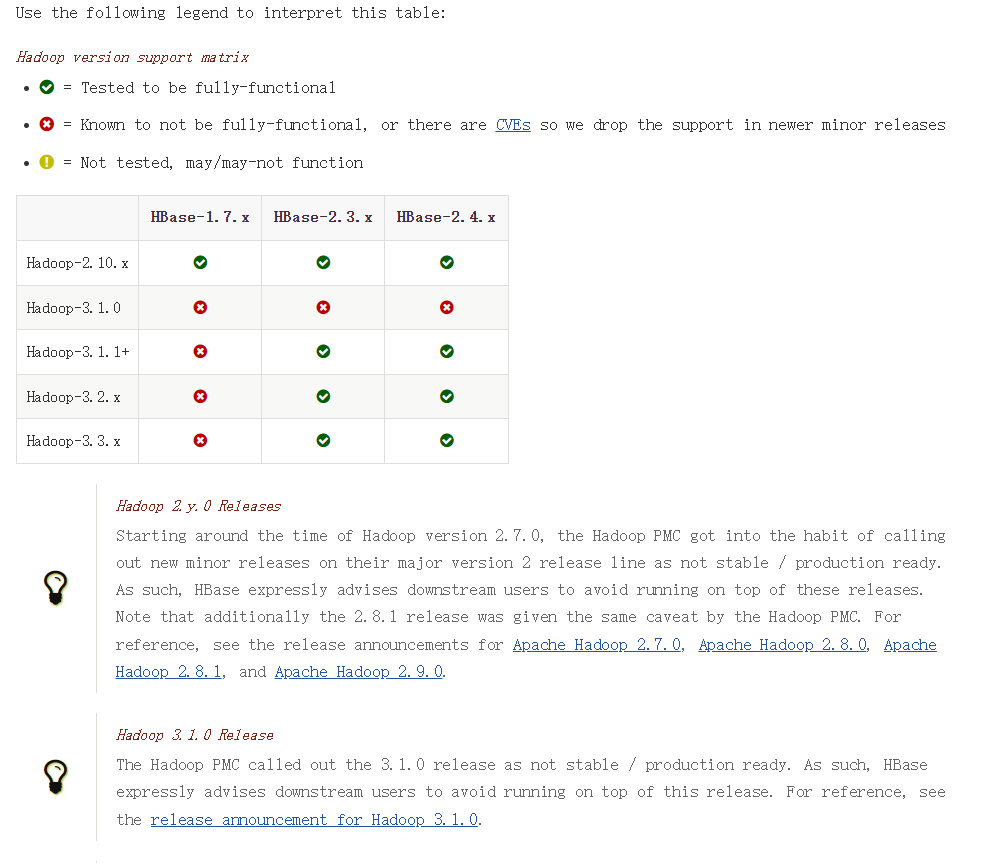1000x863 pixels.
Task: Click lightbulb tip icon beside Hadoop 2.y.0 Releases
Action: [55, 587]
